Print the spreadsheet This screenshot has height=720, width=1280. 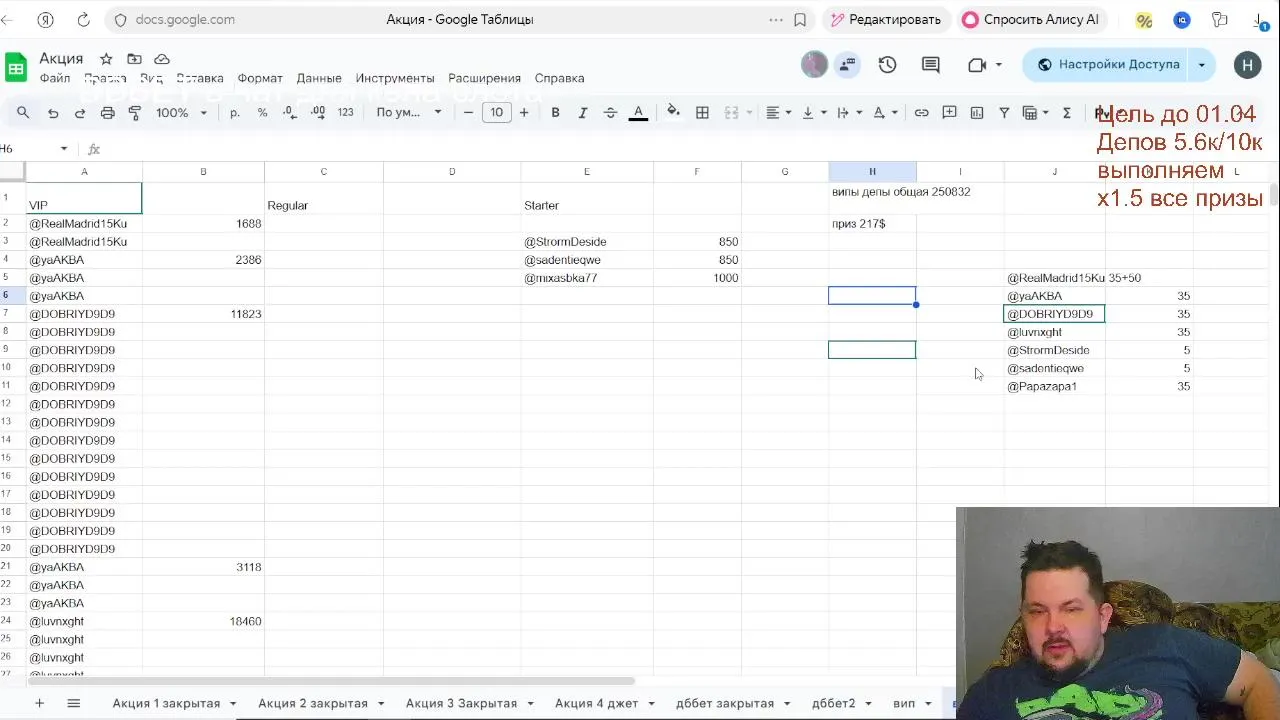pos(107,113)
